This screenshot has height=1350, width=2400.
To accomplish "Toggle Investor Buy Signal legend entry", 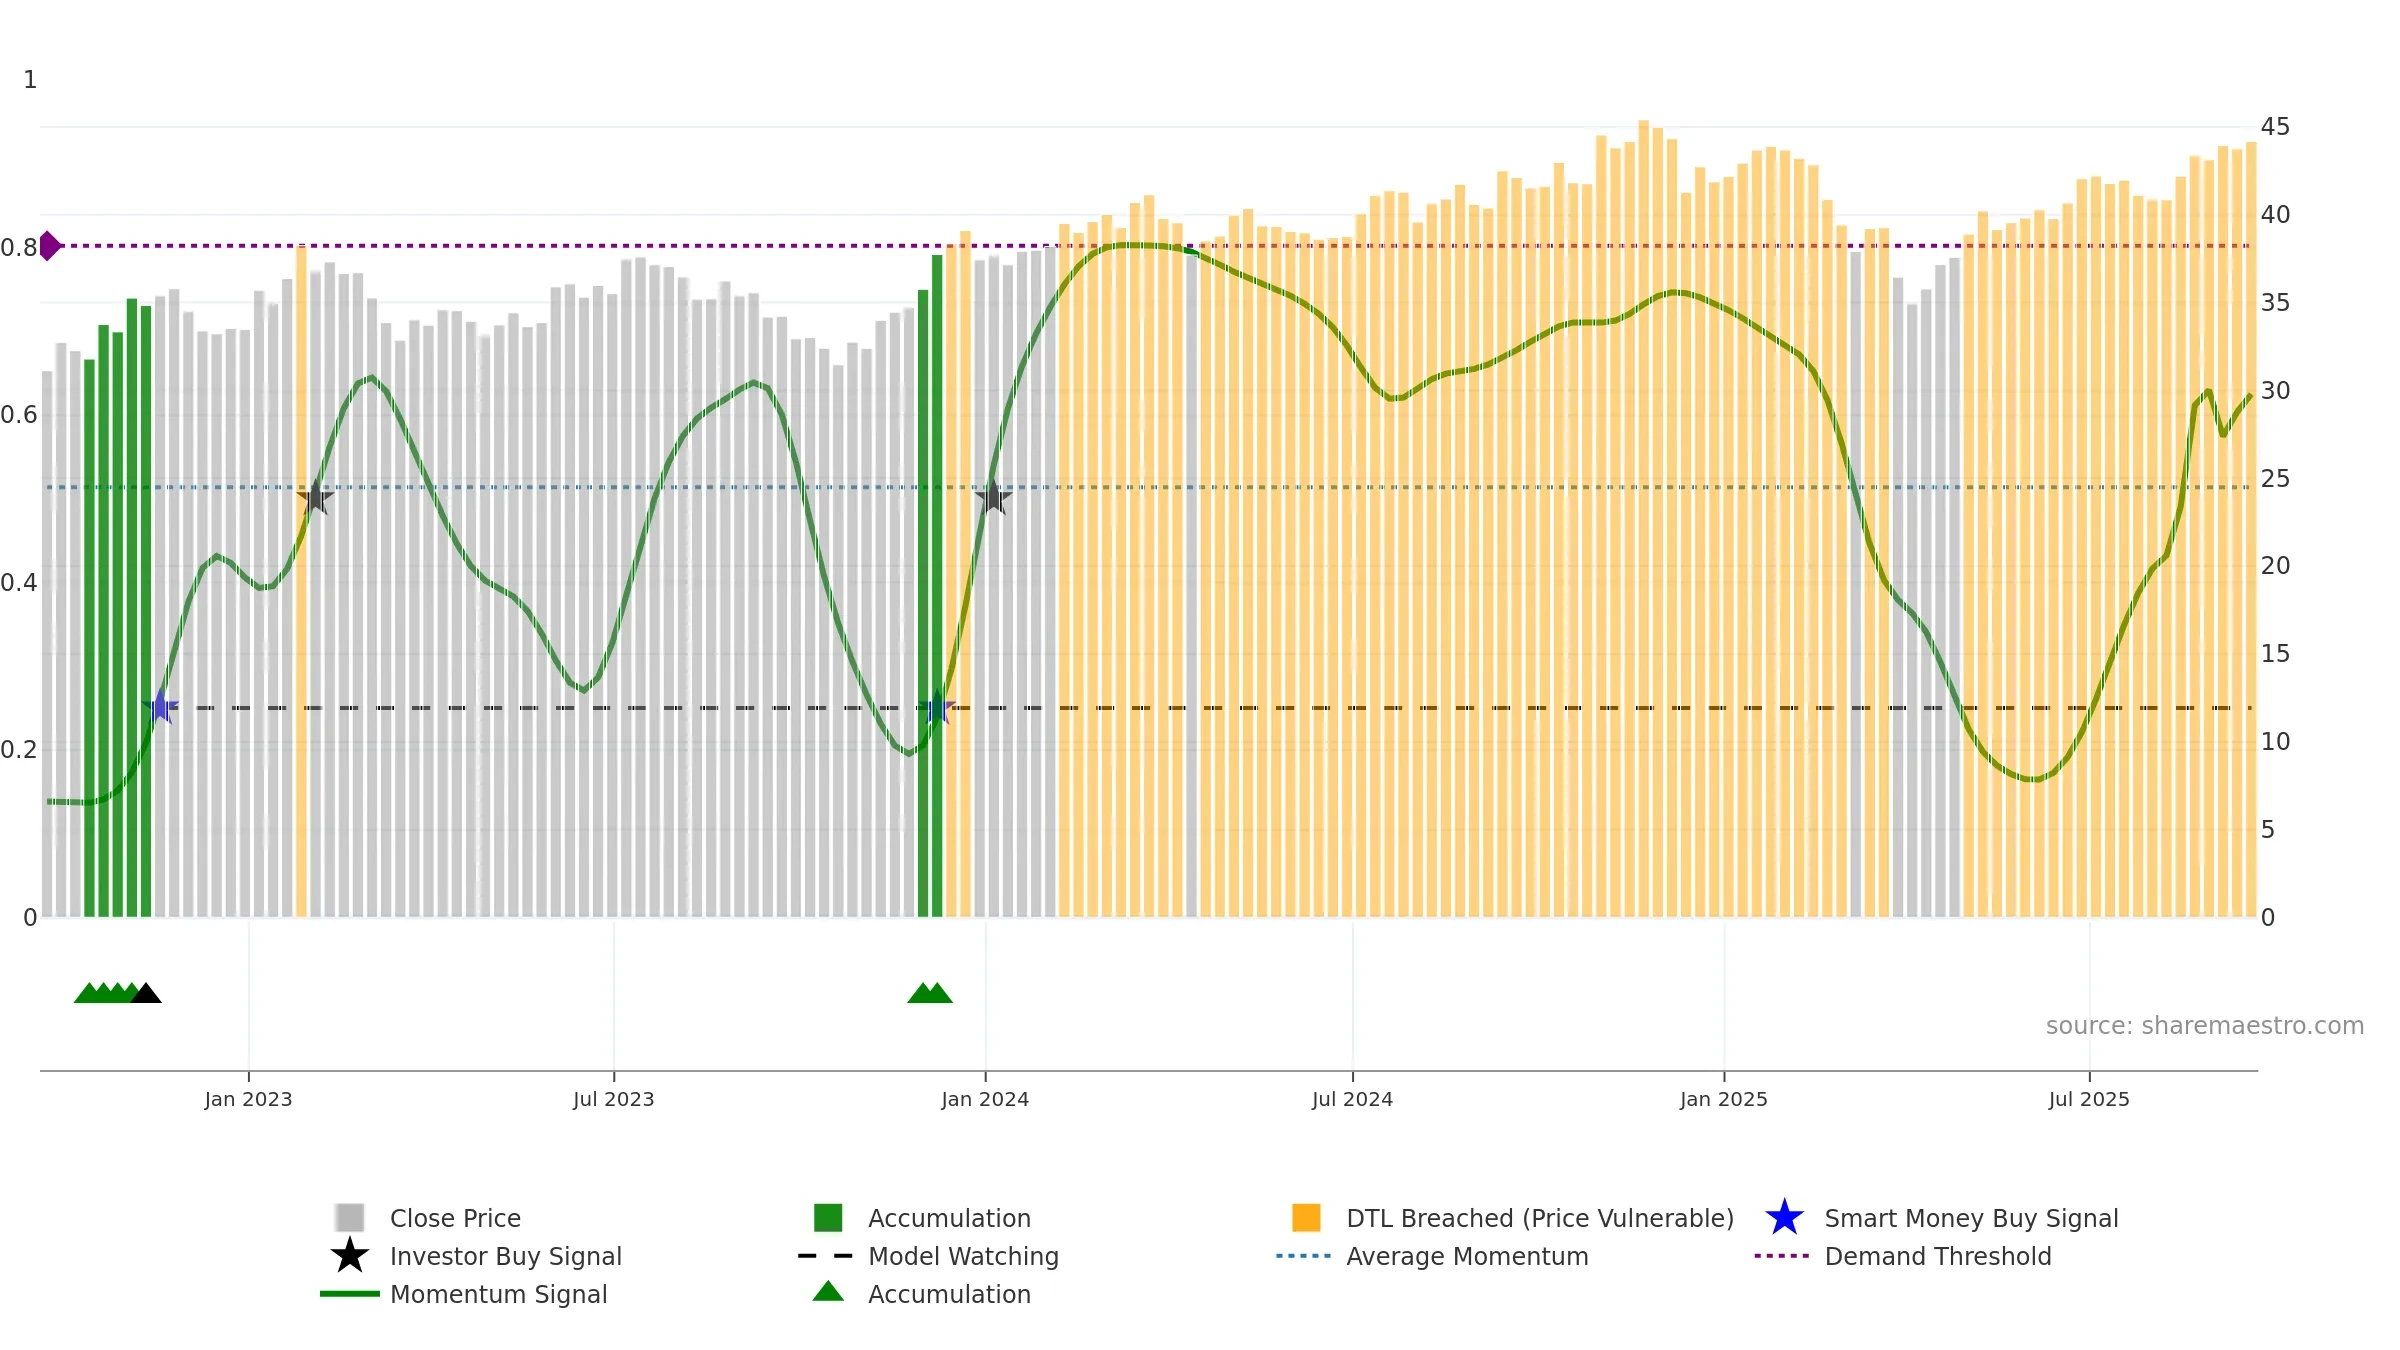I will tap(505, 1256).
